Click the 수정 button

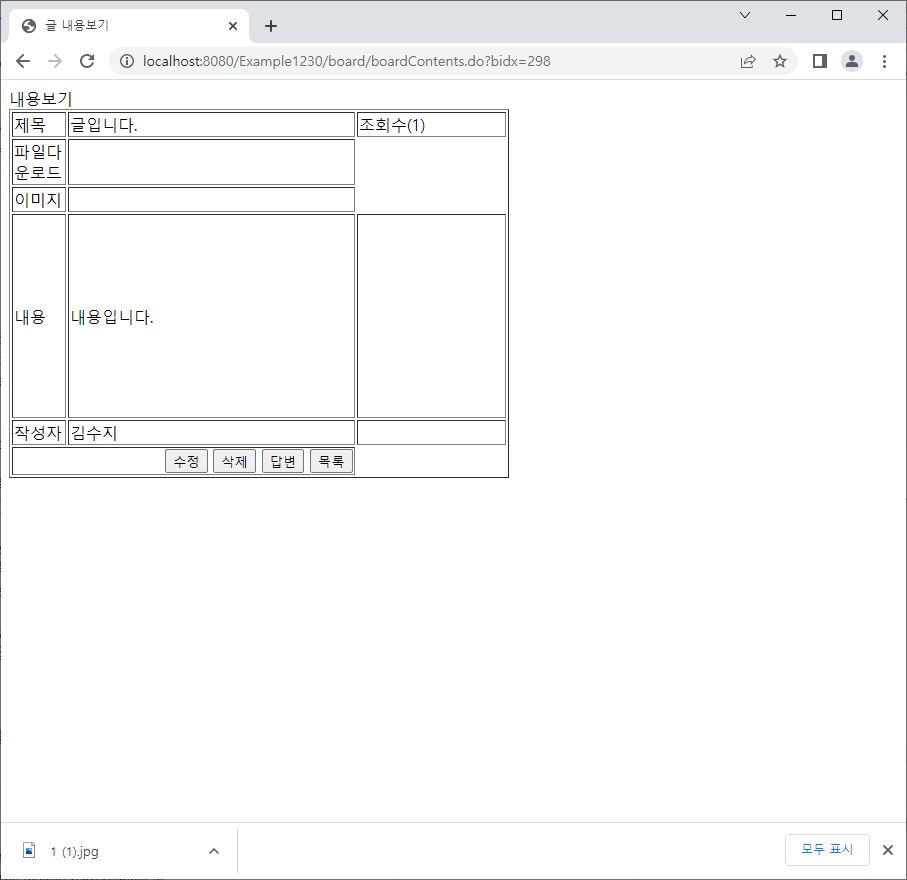coord(186,462)
